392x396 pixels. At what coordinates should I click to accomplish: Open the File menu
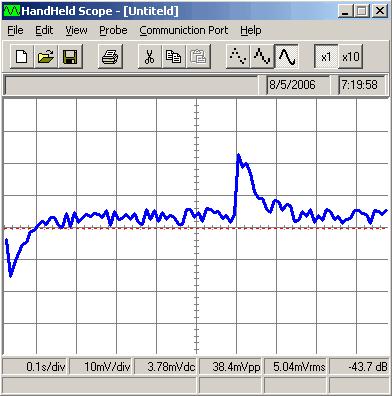click(15, 30)
